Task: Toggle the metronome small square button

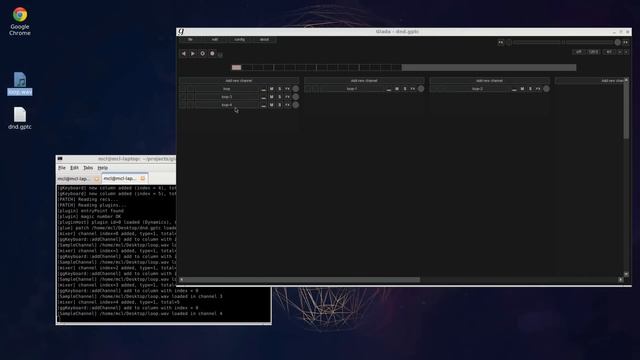Action: 220,55
